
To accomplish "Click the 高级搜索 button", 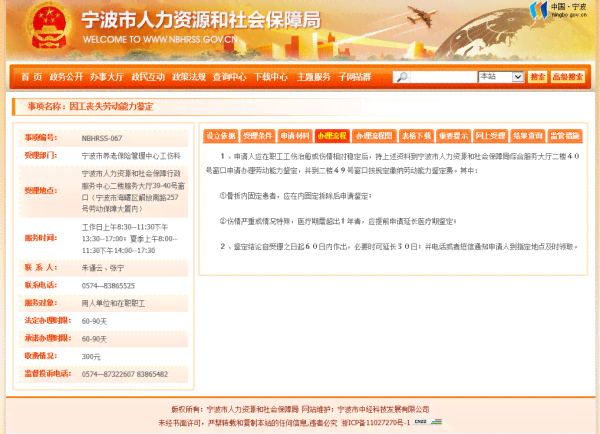I will 568,77.
